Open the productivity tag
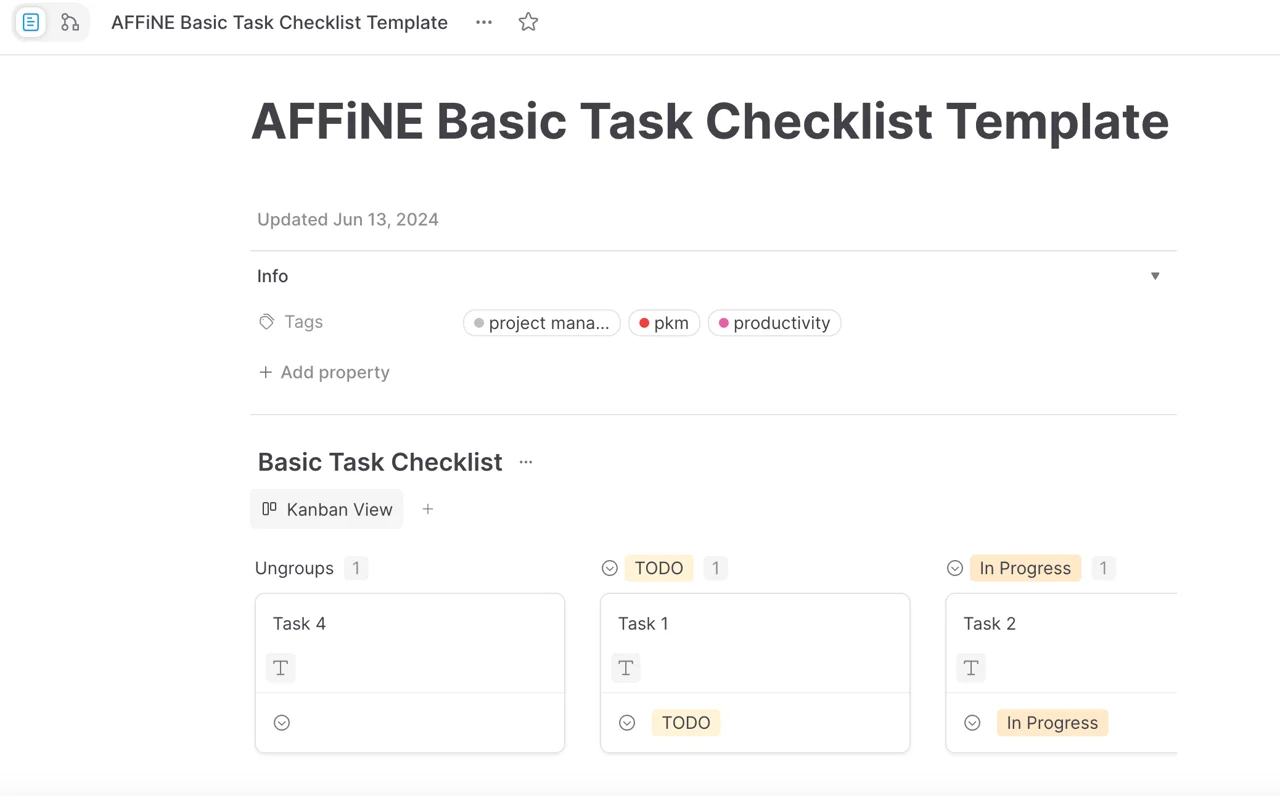This screenshot has height=796, width=1280. tap(774, 323)
